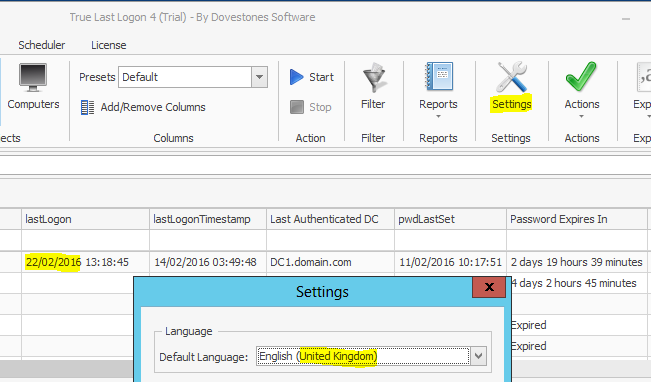The height and width of the screenshot is (382, 651).
Task: Open Settings wrench and screwdriver icon
Action: pos(512,77)
